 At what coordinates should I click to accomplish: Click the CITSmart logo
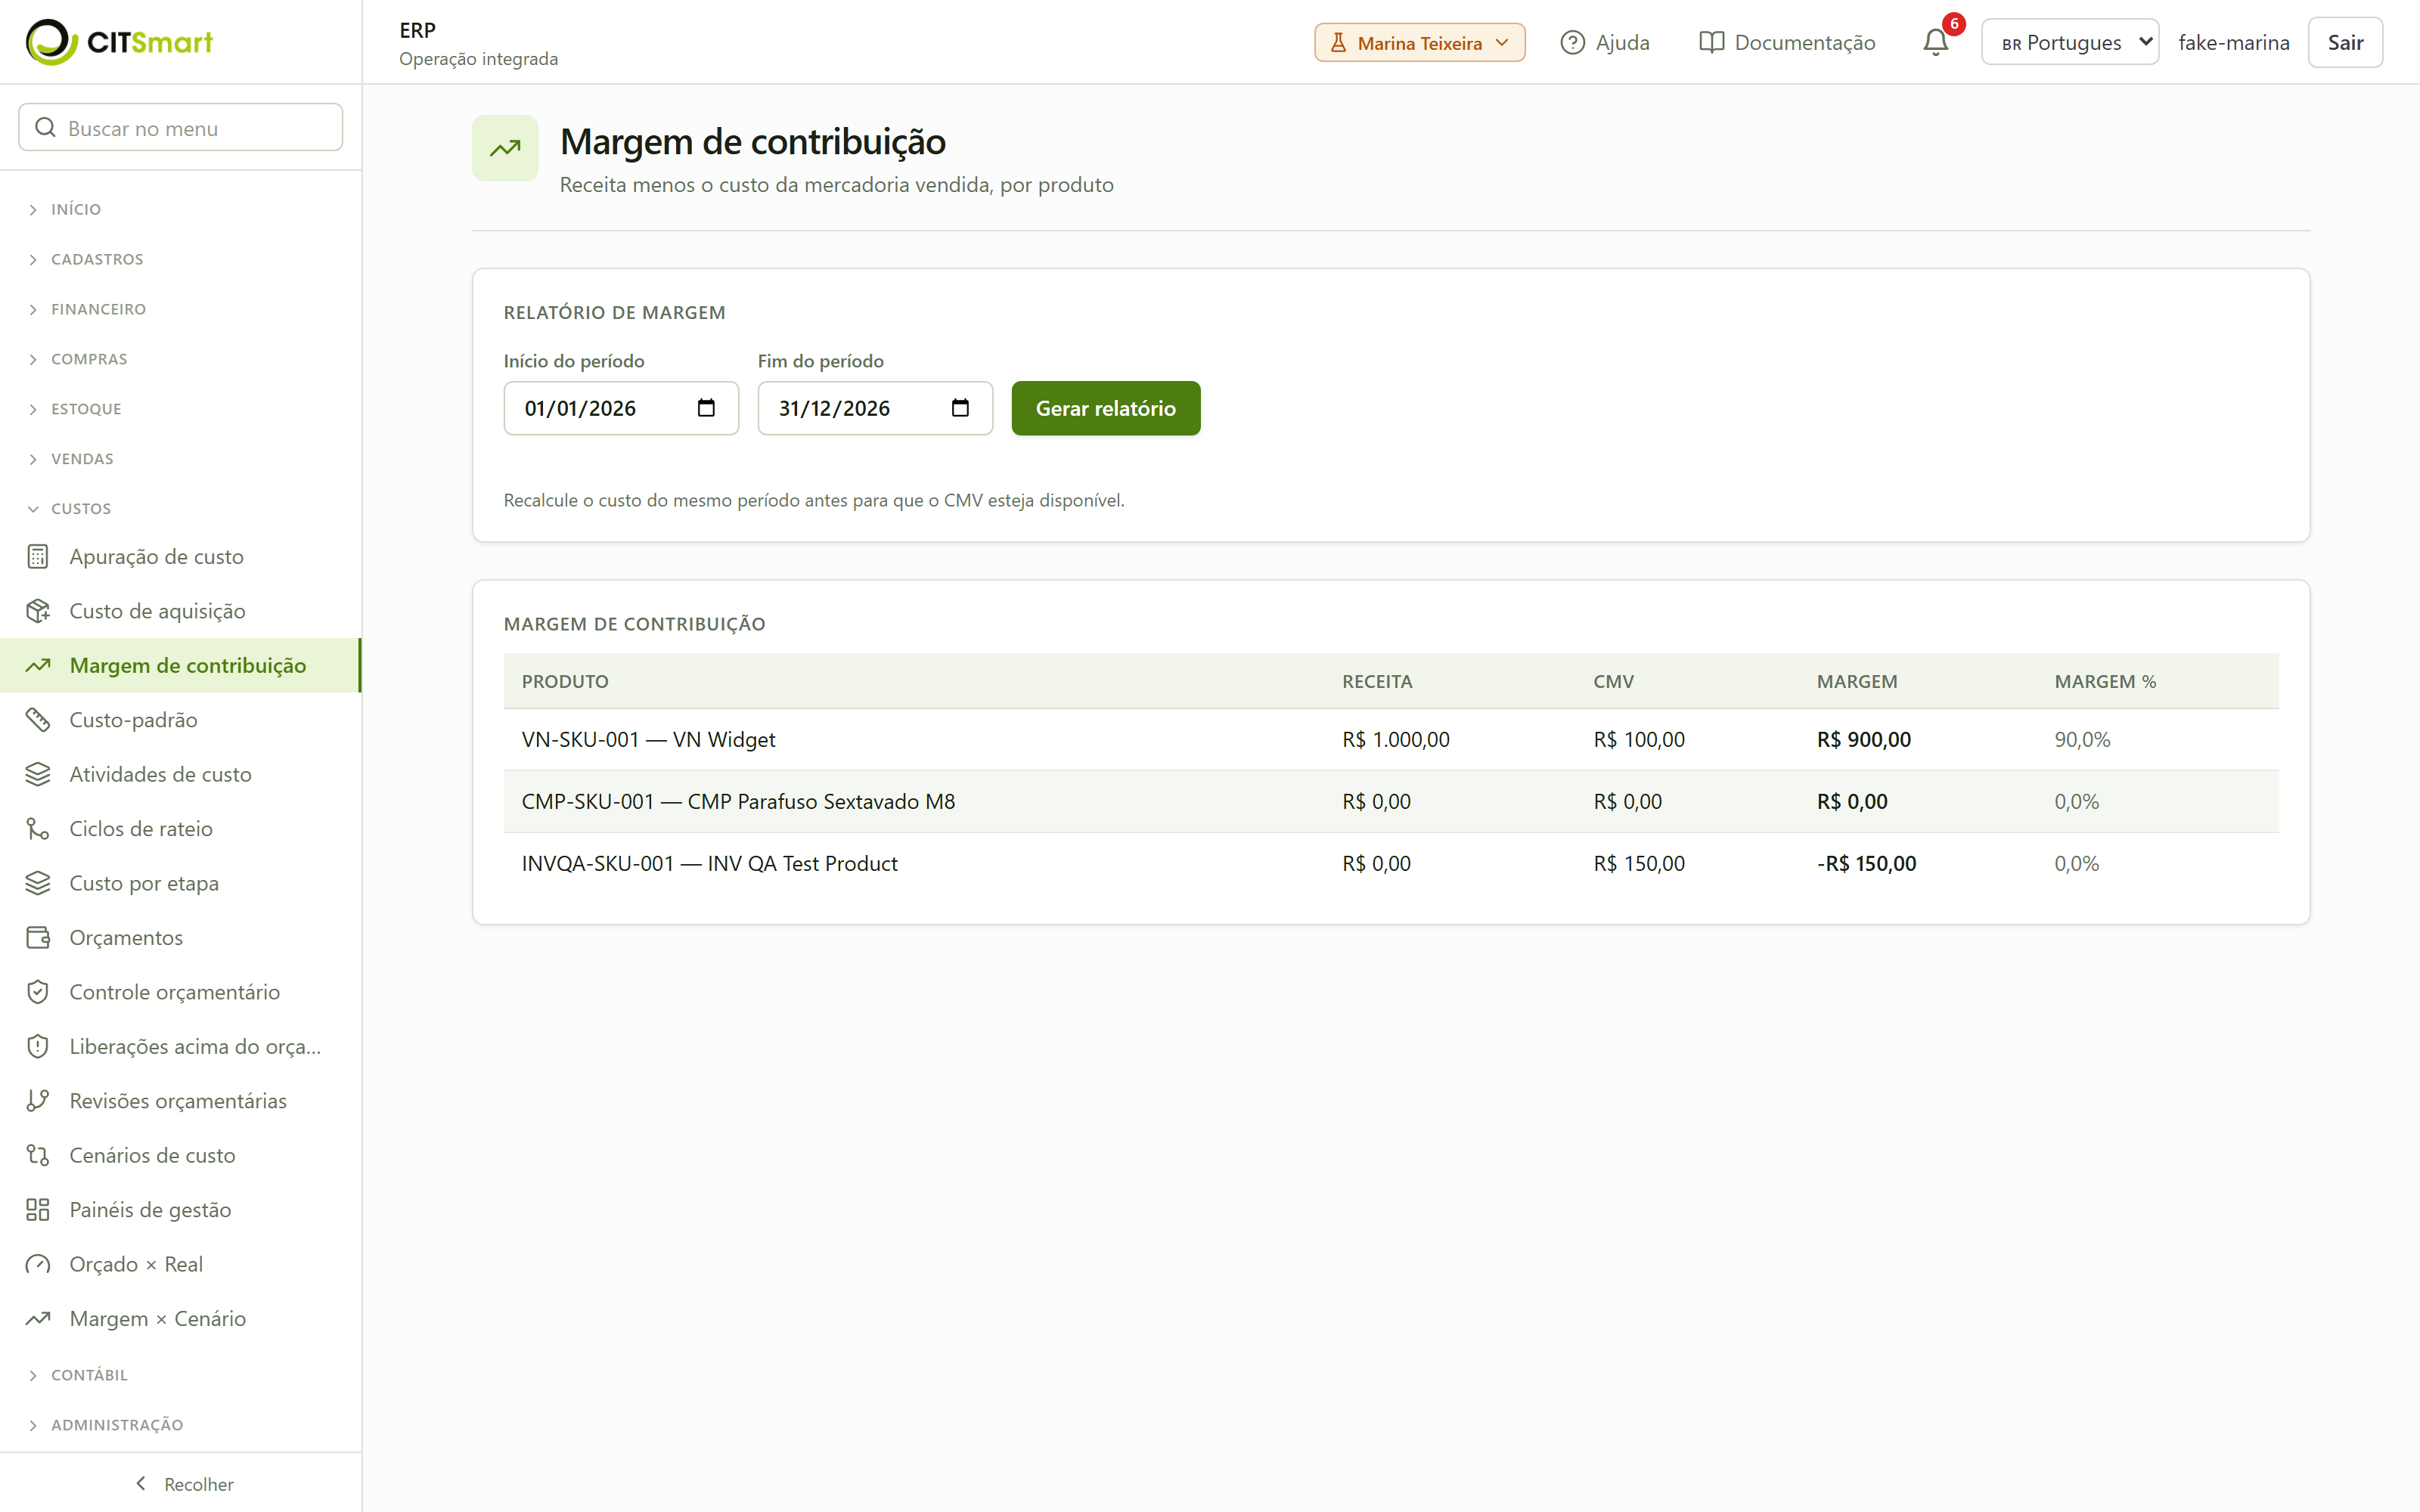[119, 42]
